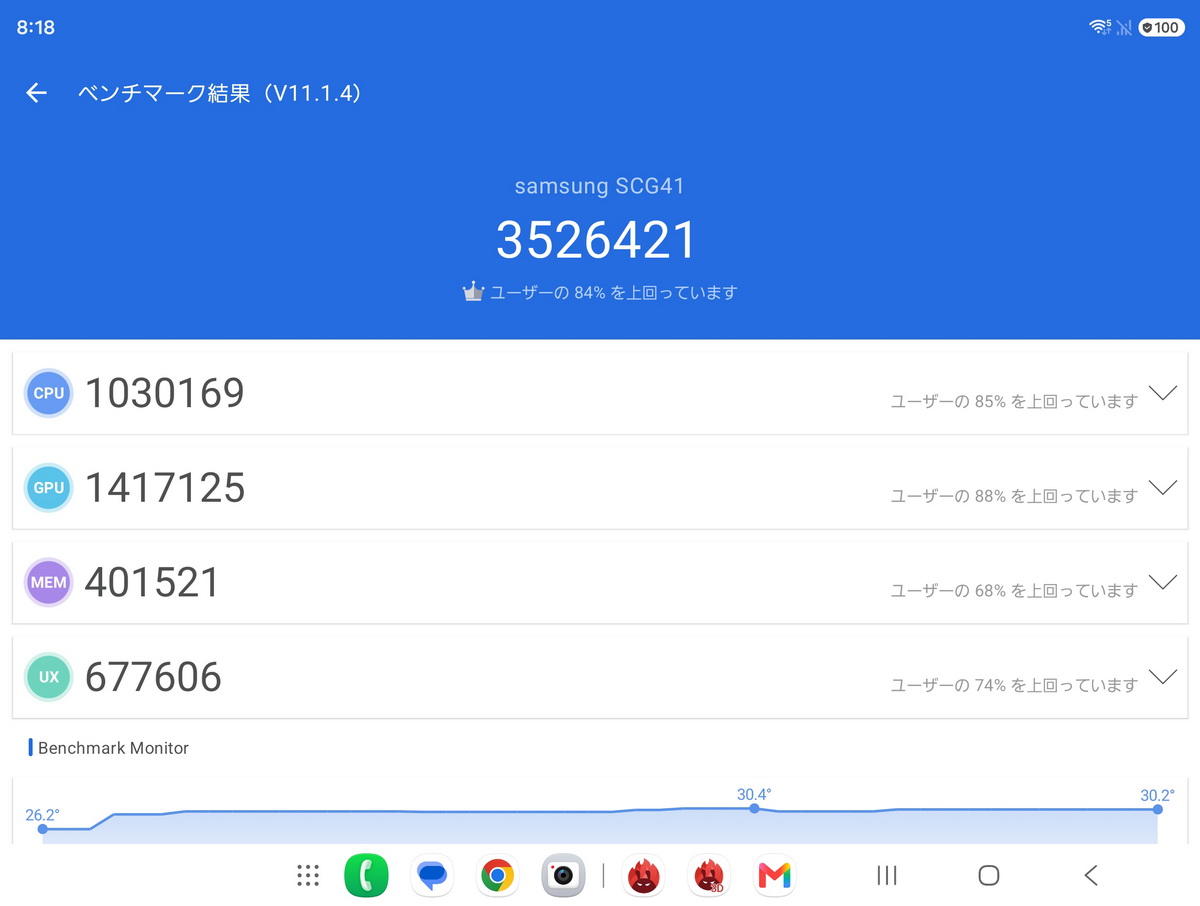Tap the GPU score badge icon

pos(49,488)
